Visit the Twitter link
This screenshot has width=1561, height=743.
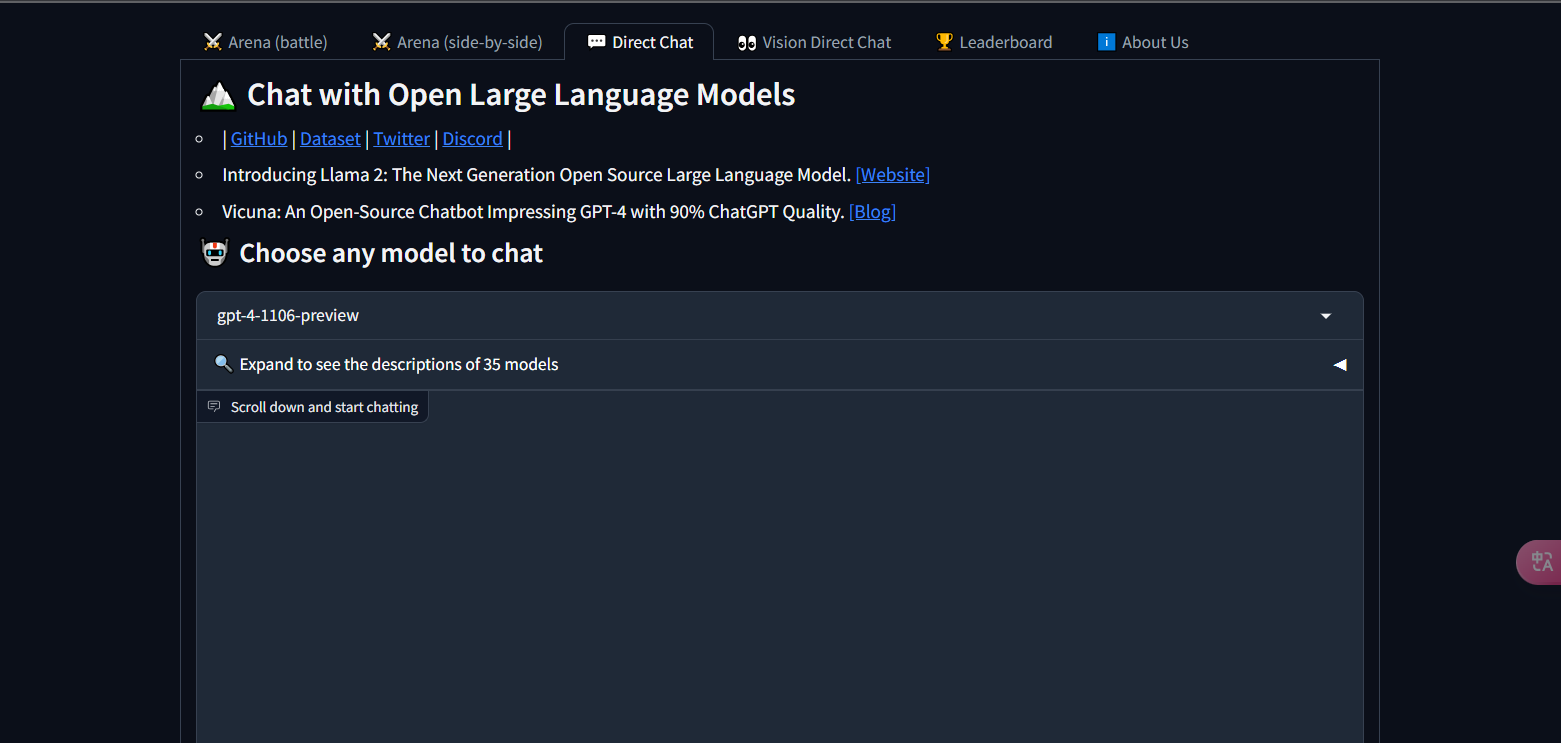(x=402, y=139)
